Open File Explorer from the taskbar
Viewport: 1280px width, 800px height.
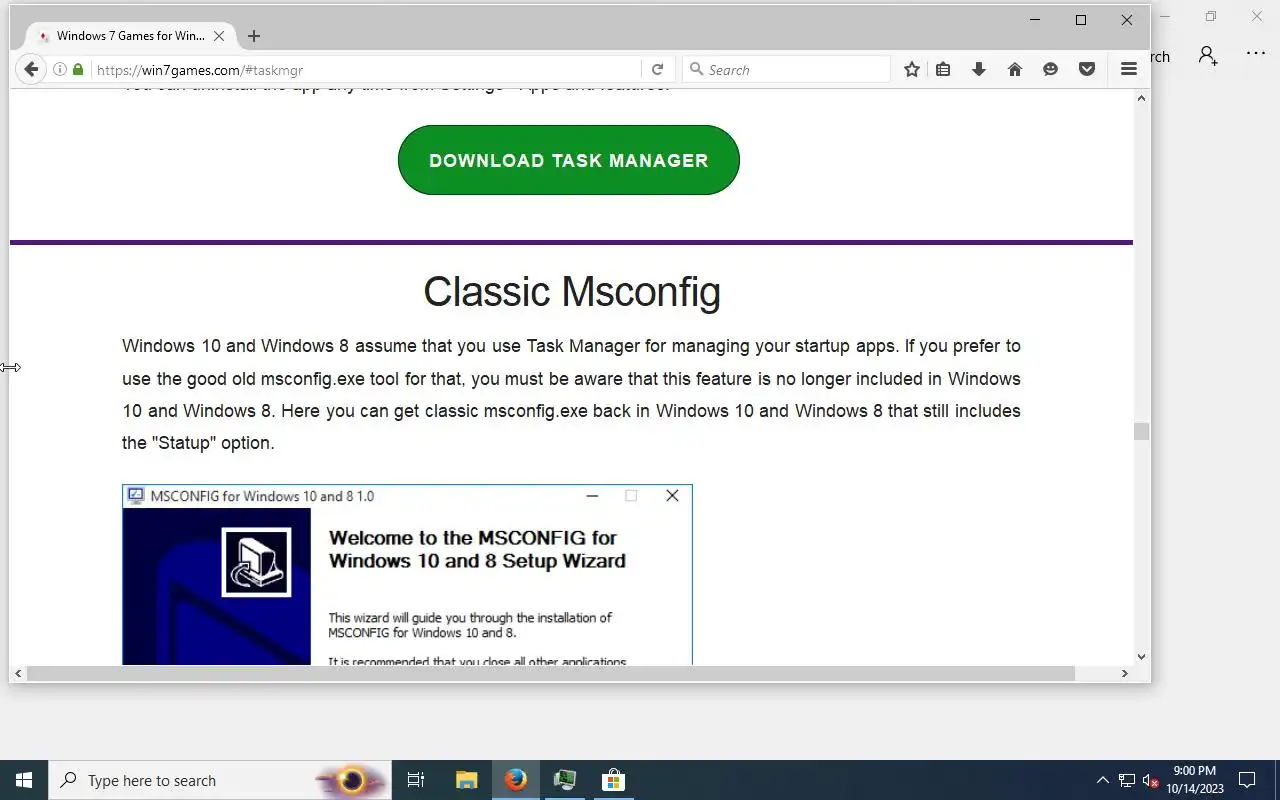(x=467, y=780)
